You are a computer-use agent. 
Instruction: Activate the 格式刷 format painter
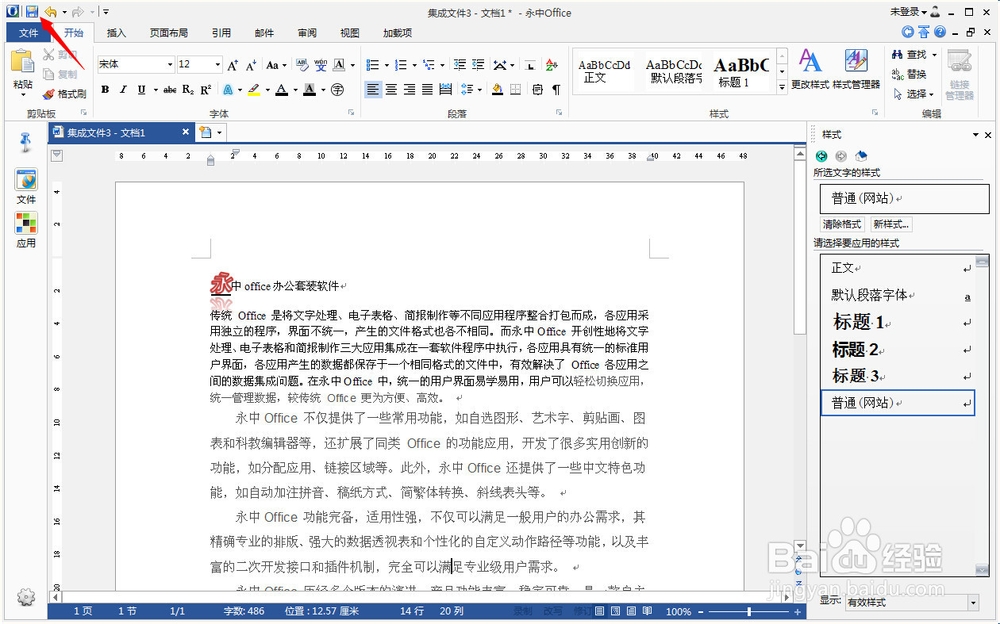pyautogui.click(x=64, y=94)
